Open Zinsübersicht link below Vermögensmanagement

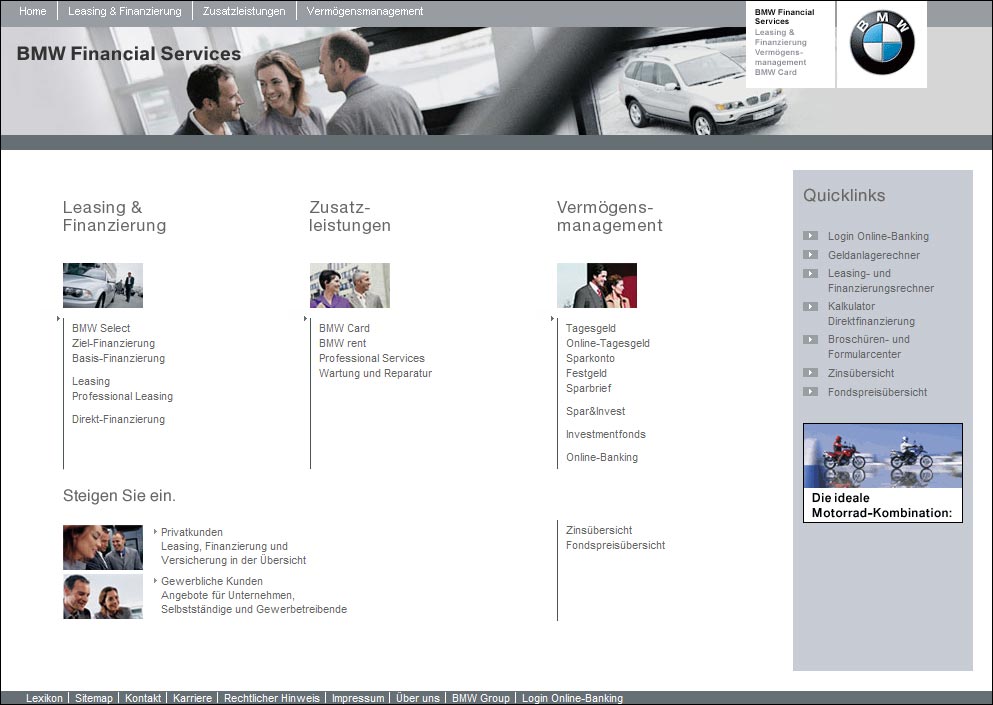pyautogui.click(x=599, y=530)
